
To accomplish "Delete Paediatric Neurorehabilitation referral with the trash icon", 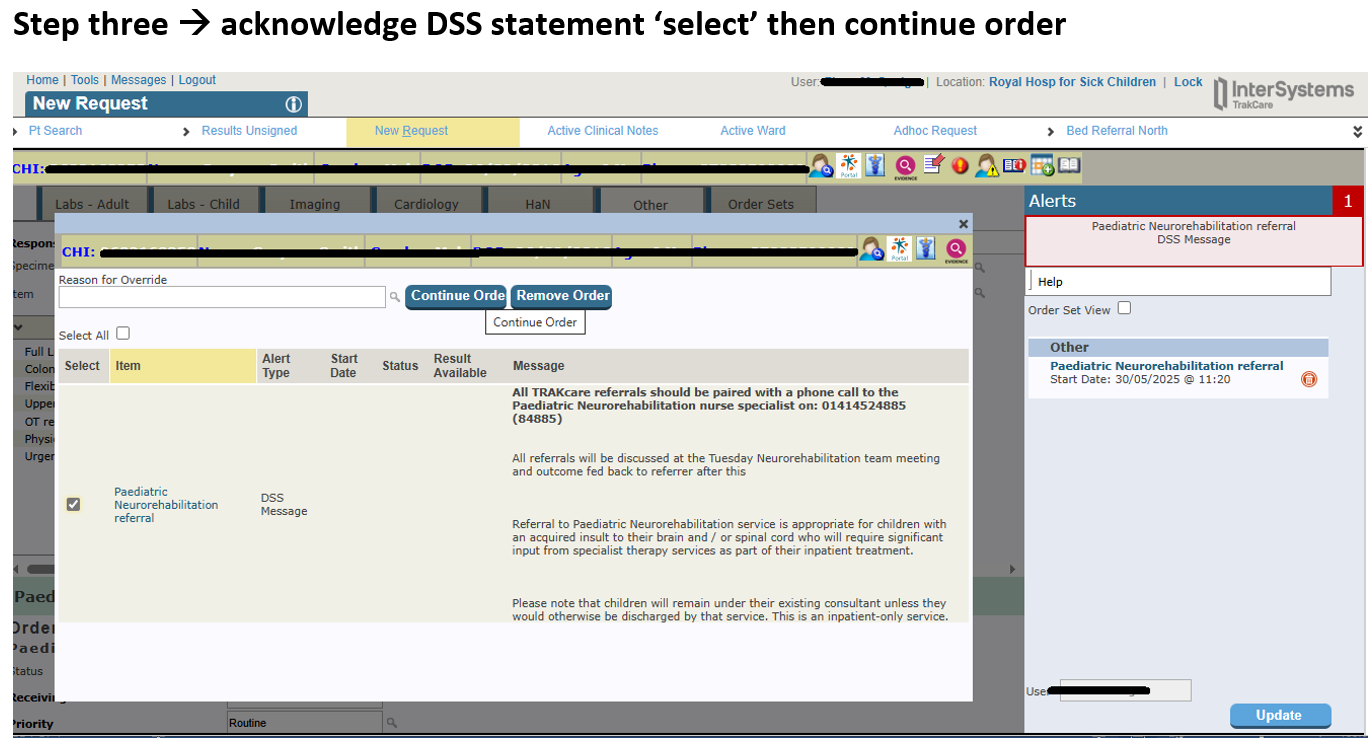I will click(x=1309, y=380).
